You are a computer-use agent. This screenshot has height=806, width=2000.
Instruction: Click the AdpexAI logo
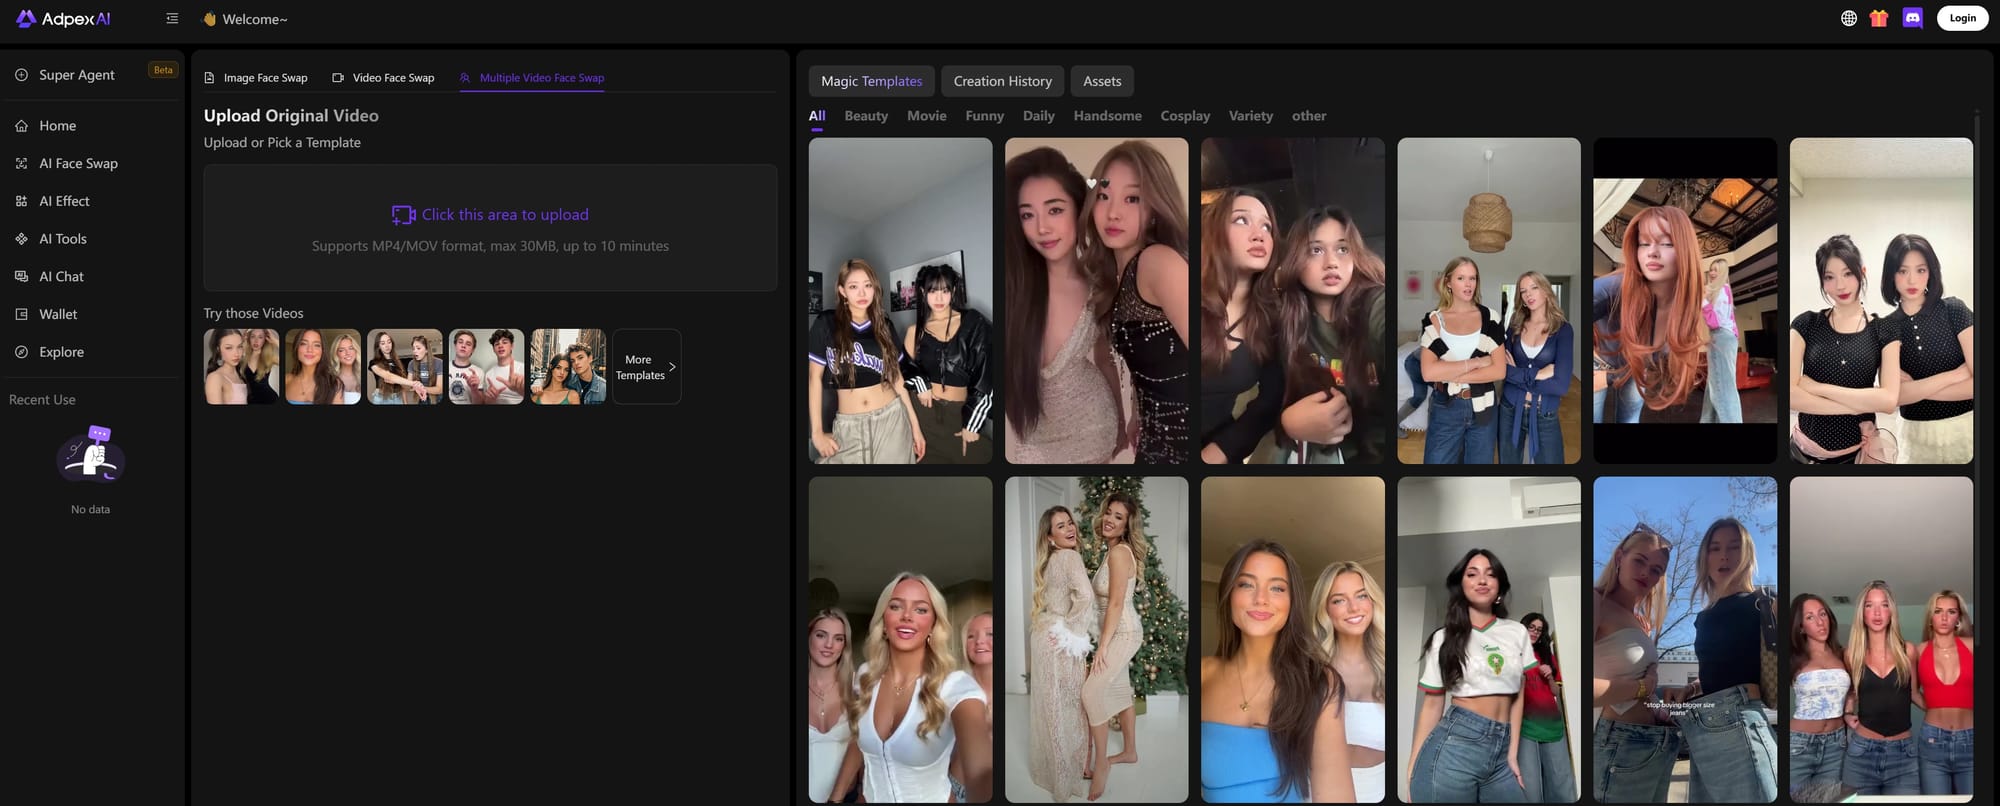(x=63, y=19)
